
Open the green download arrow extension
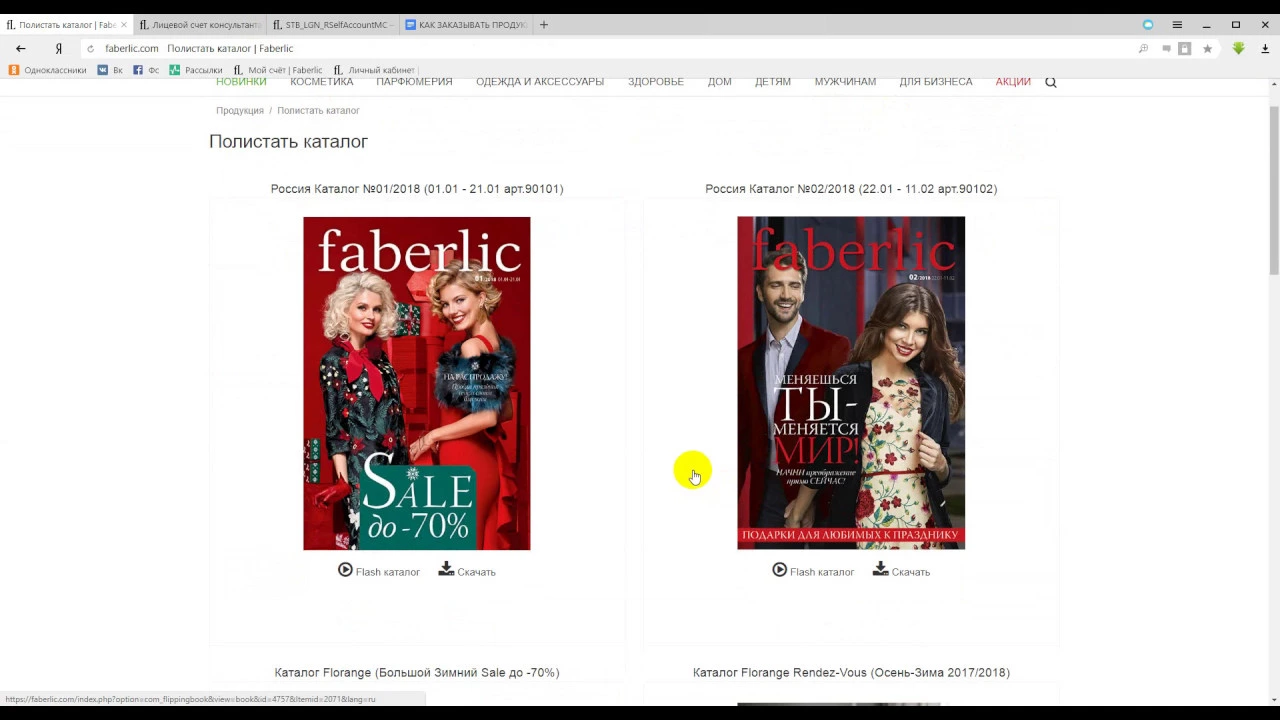point(1238,48)
